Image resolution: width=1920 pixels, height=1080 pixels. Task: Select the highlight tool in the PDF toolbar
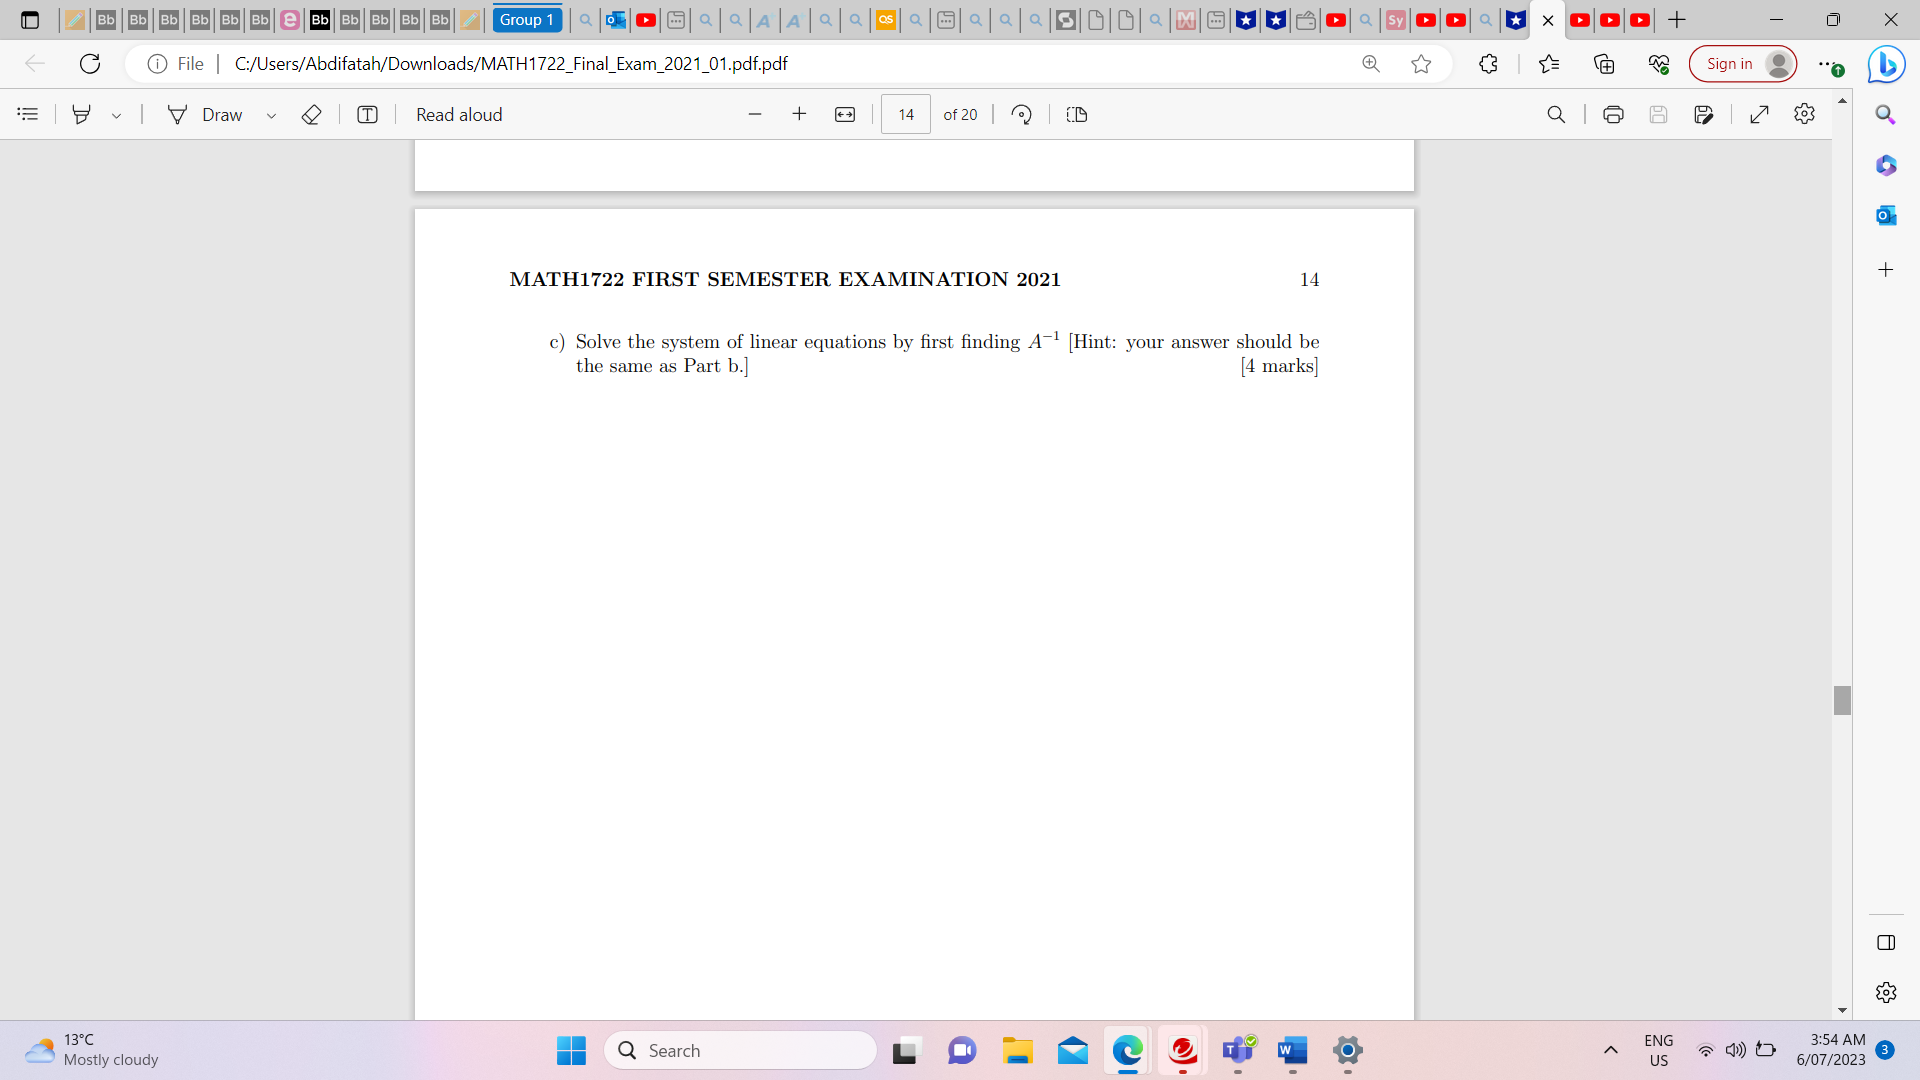point(82,114)
